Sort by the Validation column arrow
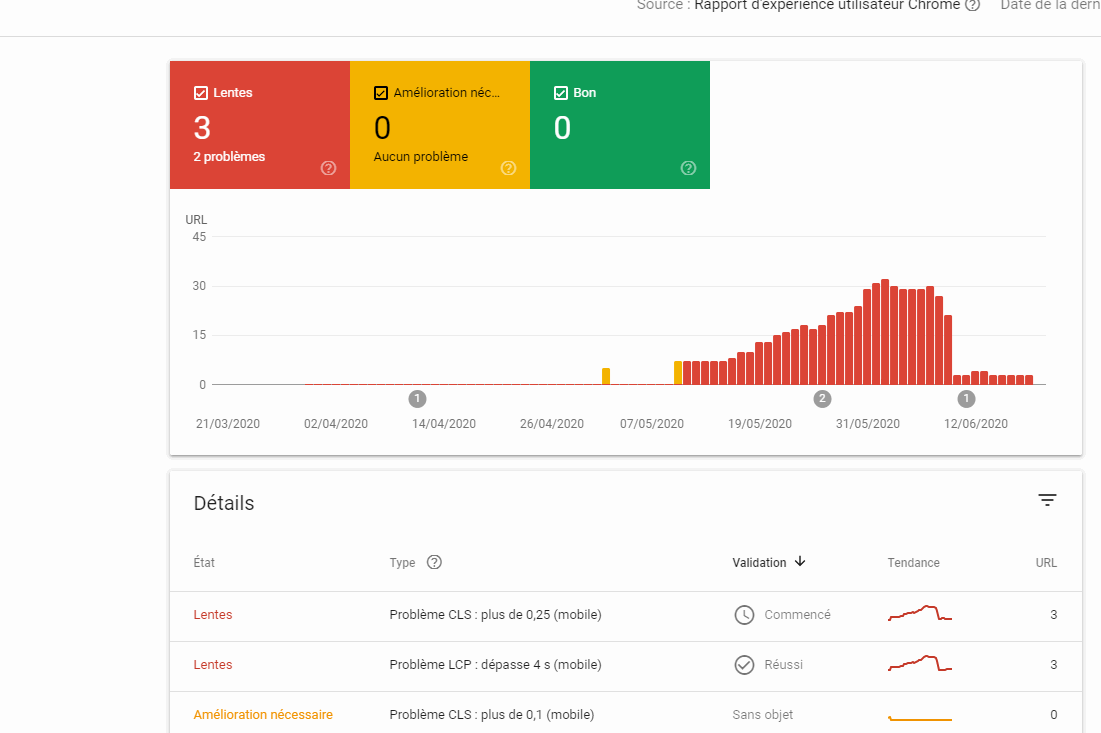This screenshot has width=1101, height=733. point(800,562)
